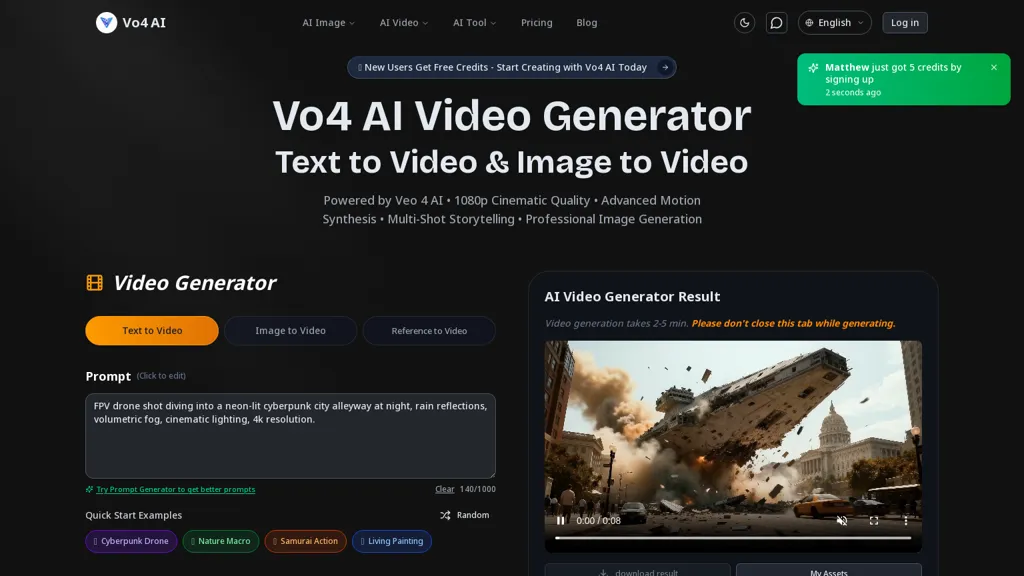Open the Pricing page
Viewport: 1024px width, 576px height.
pyautogui.click(x=536, y=23)
